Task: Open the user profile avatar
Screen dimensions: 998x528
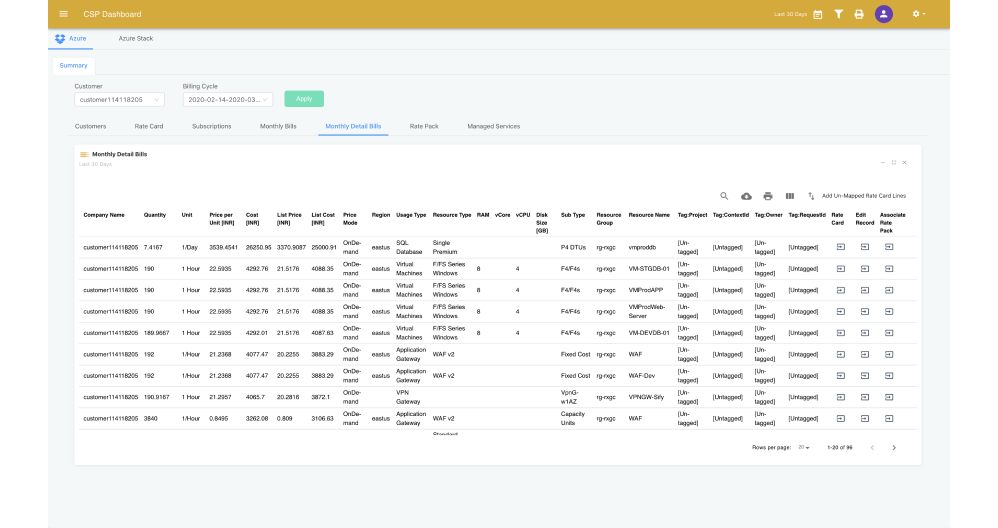Action: 883,14
